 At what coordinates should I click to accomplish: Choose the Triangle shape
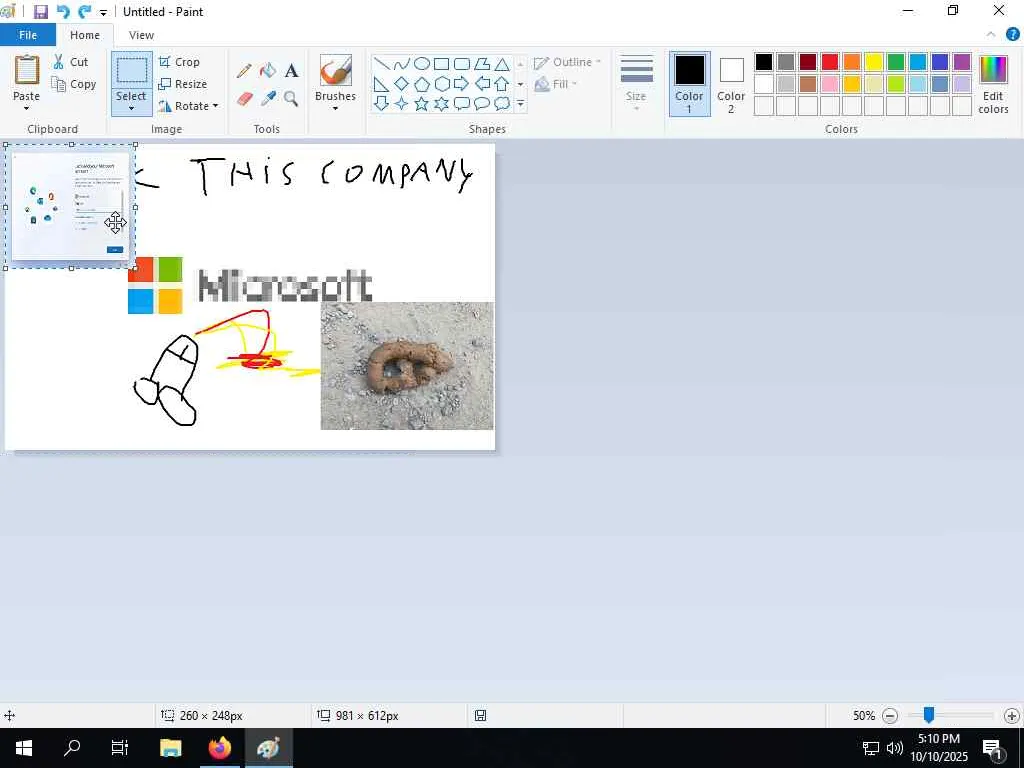tap(502, 64)
